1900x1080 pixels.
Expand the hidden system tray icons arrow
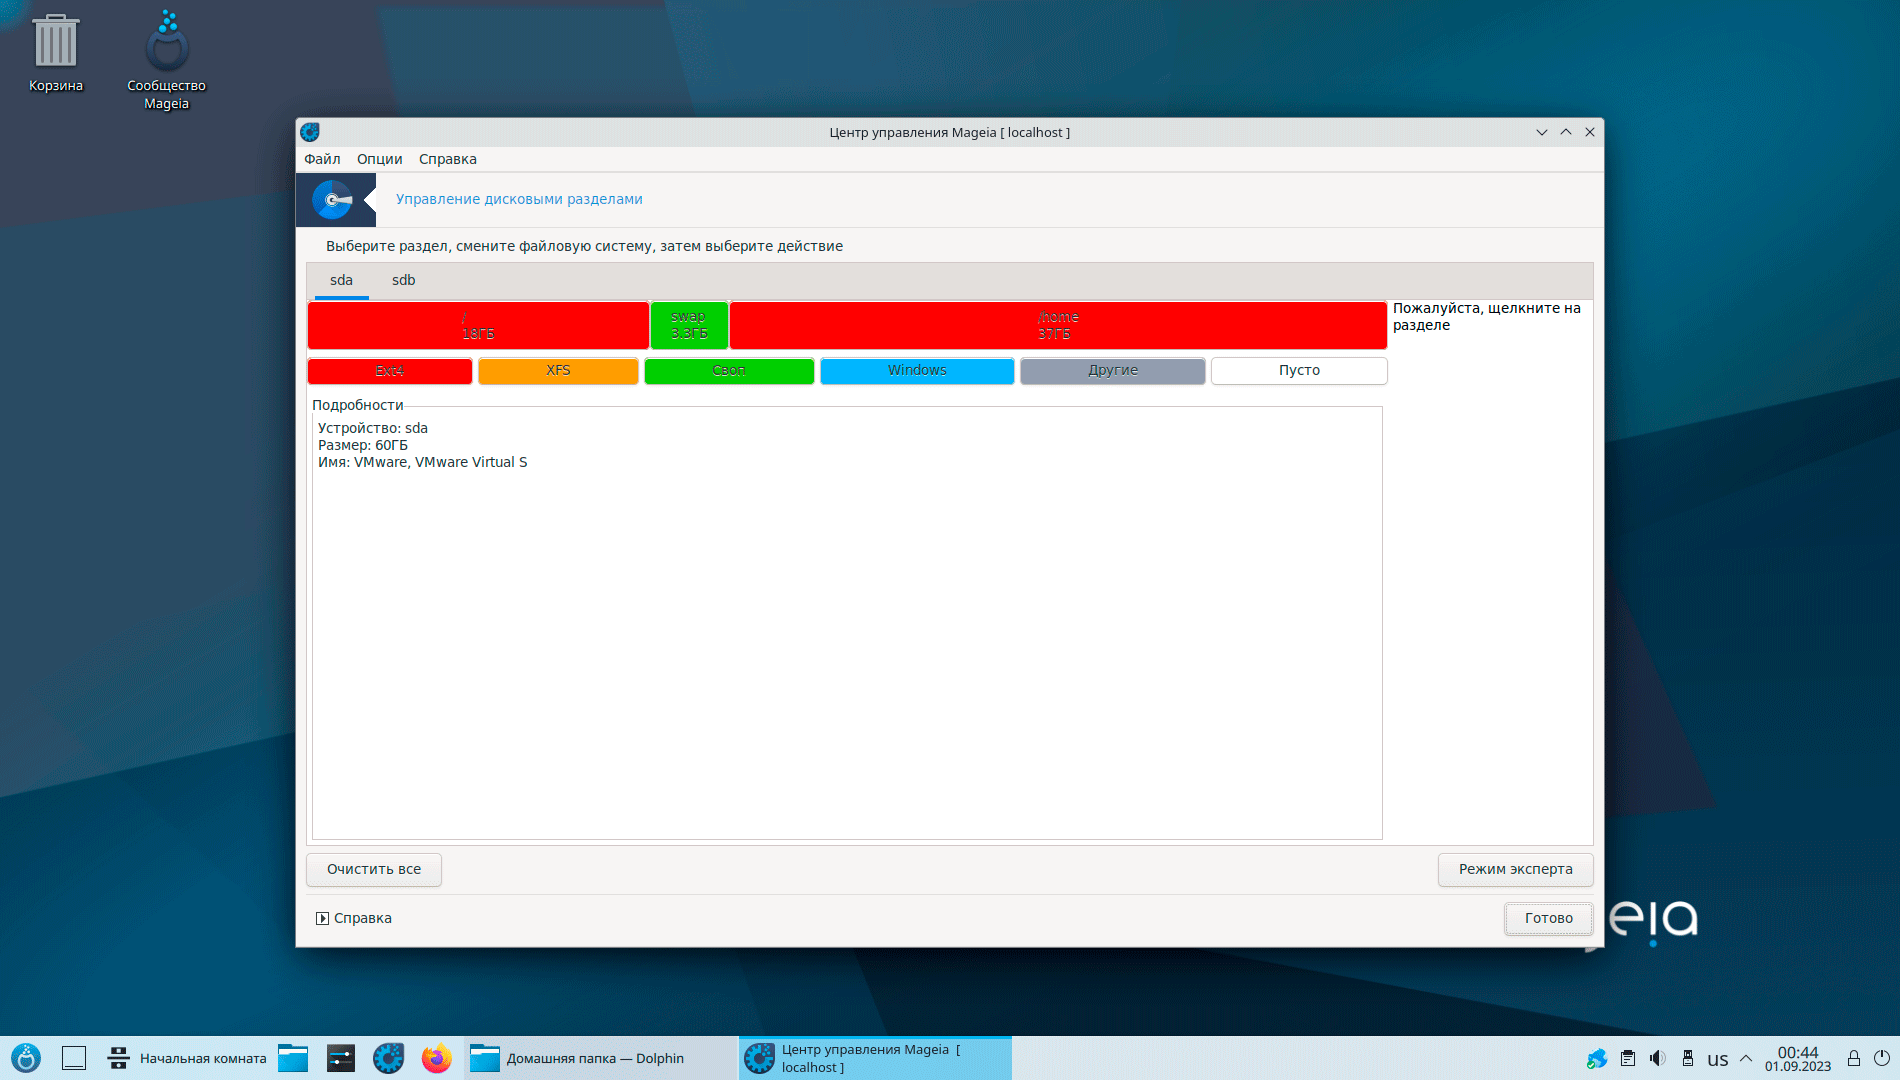pyautogui.click(x=1746, y=1058)
